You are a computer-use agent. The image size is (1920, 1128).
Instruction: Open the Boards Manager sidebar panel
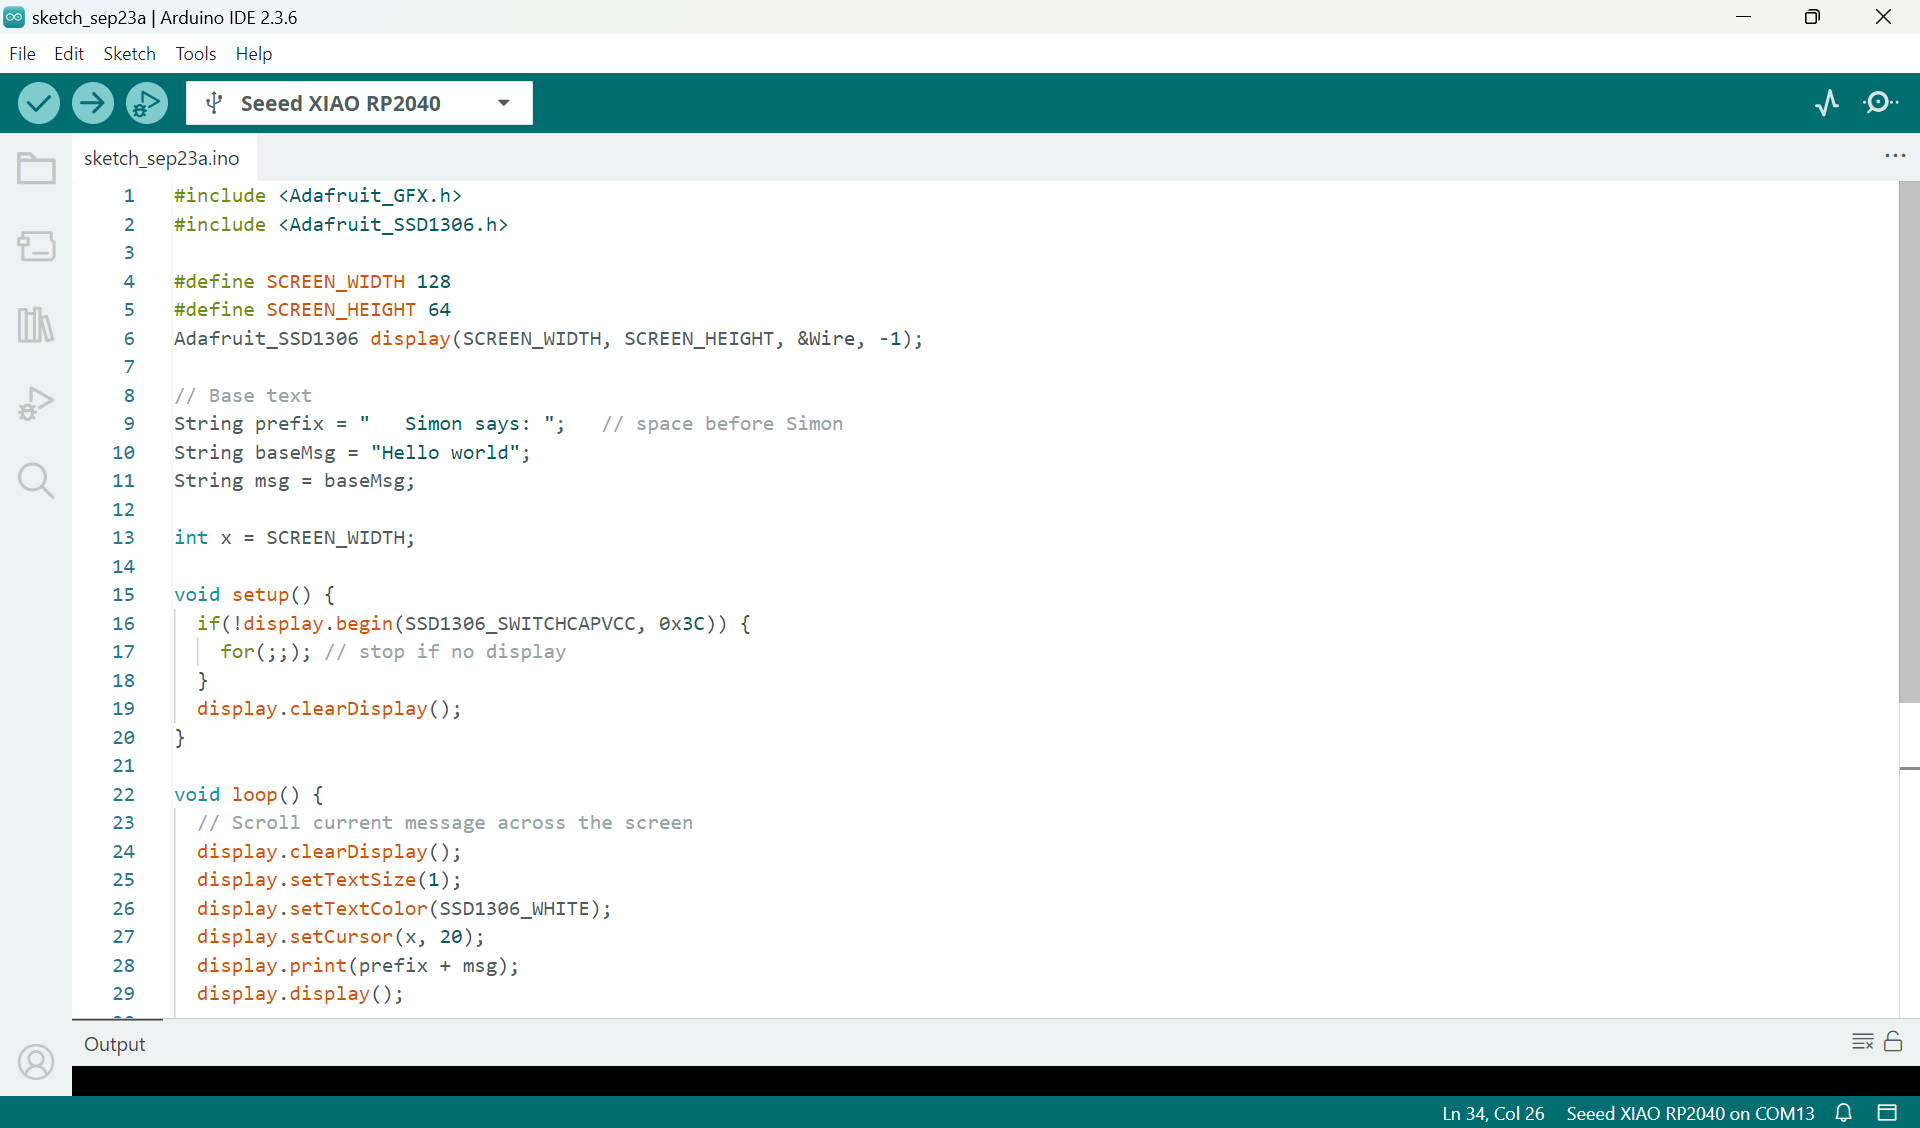[36, 246]
